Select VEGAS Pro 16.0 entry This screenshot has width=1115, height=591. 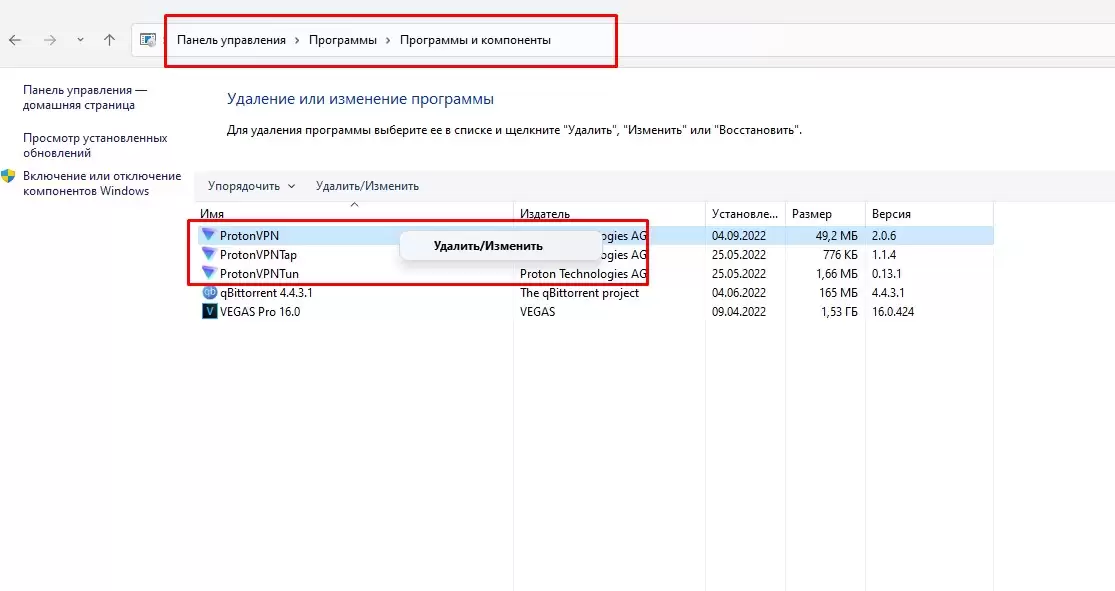click(x=260, y=312)
